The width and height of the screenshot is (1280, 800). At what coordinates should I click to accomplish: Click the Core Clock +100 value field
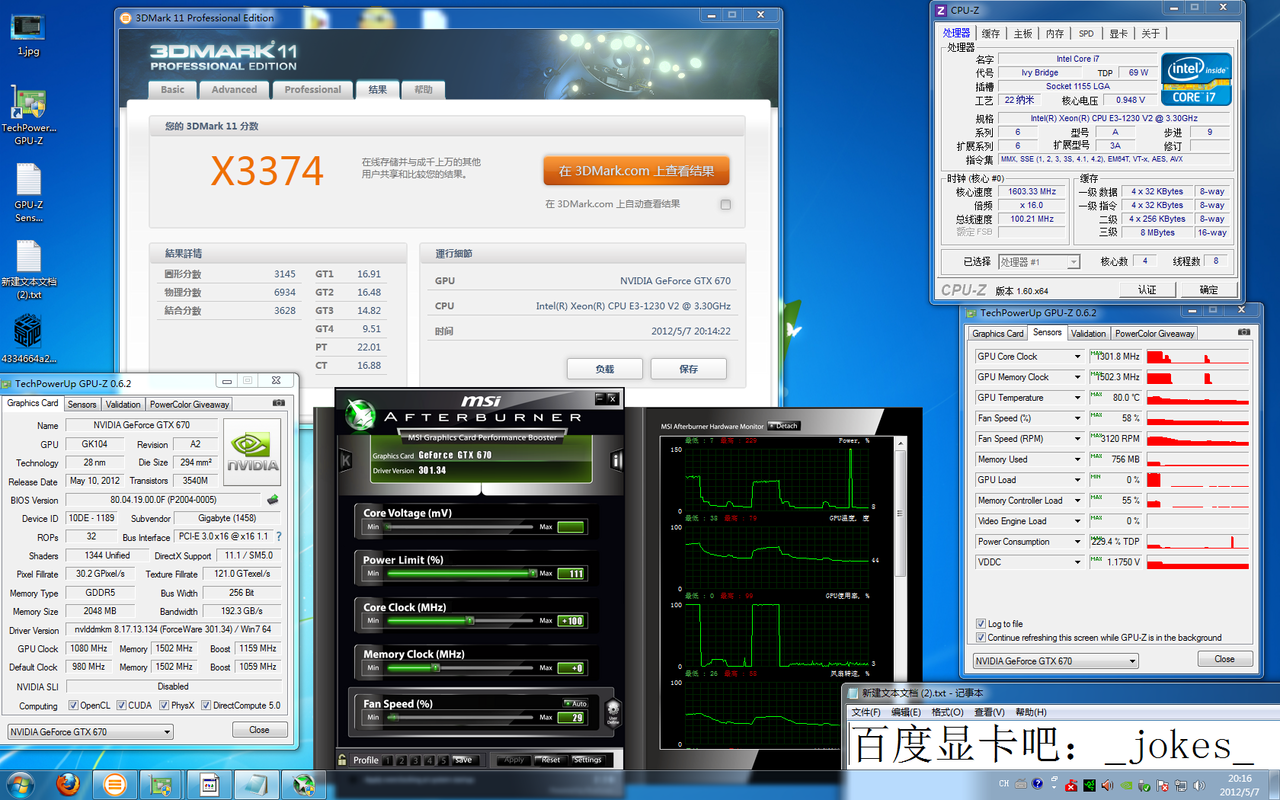pyautogui.click(x=571, y=620)
